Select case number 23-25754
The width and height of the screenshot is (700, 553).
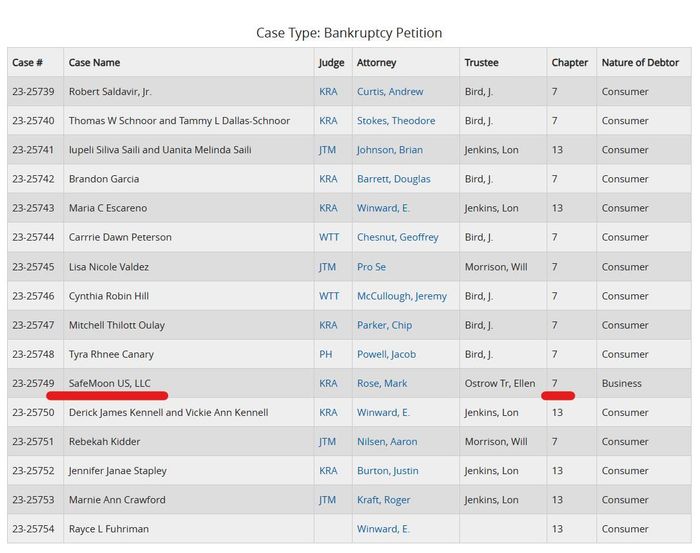tap(33, 529)
